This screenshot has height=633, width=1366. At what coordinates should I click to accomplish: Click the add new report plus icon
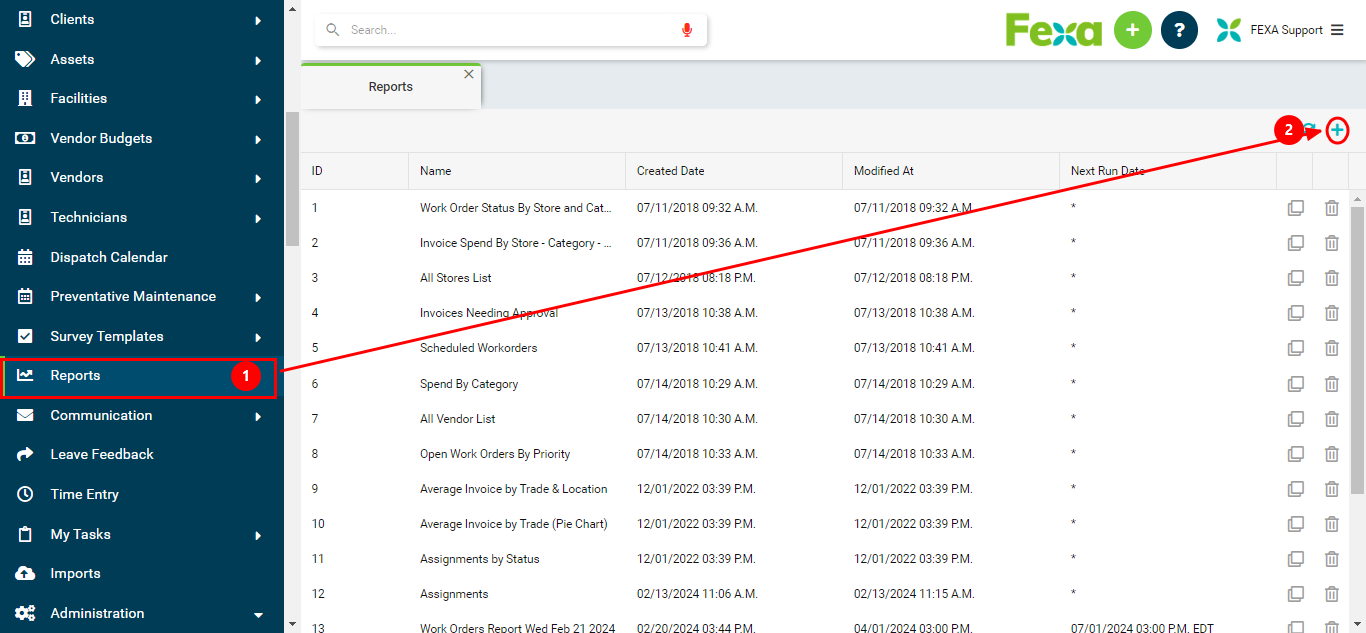pos(1337,130)
